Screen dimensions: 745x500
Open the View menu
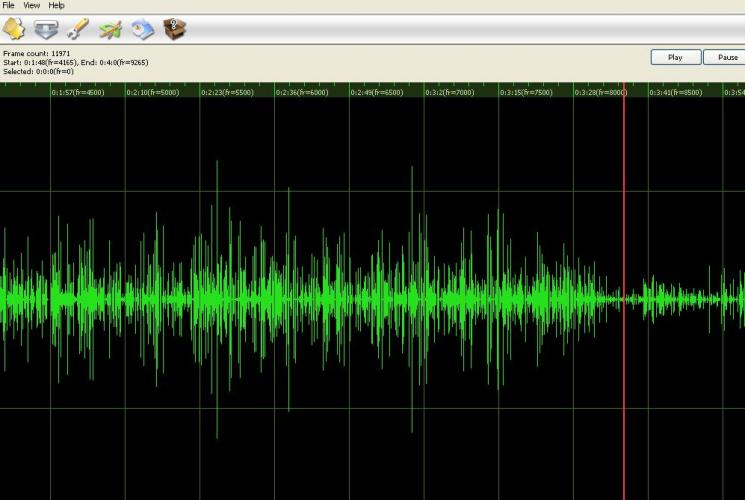click(32, 6)
